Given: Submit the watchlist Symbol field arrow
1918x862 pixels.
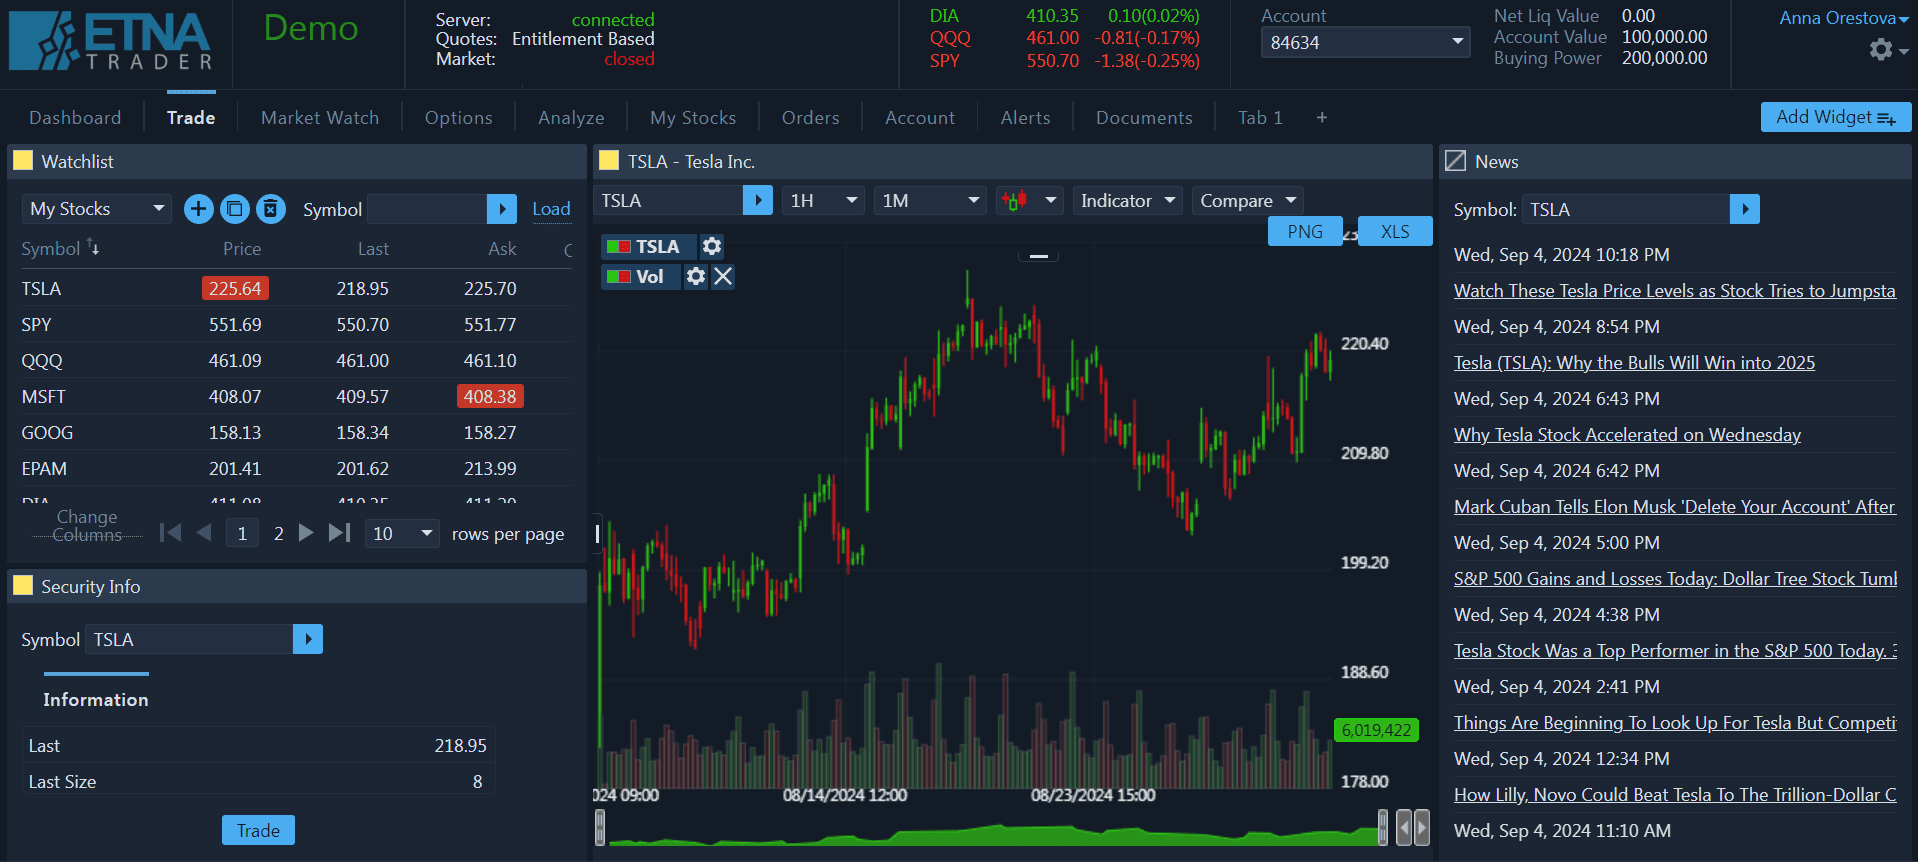Looking at the screenshot, I should (x=502, y=209).
